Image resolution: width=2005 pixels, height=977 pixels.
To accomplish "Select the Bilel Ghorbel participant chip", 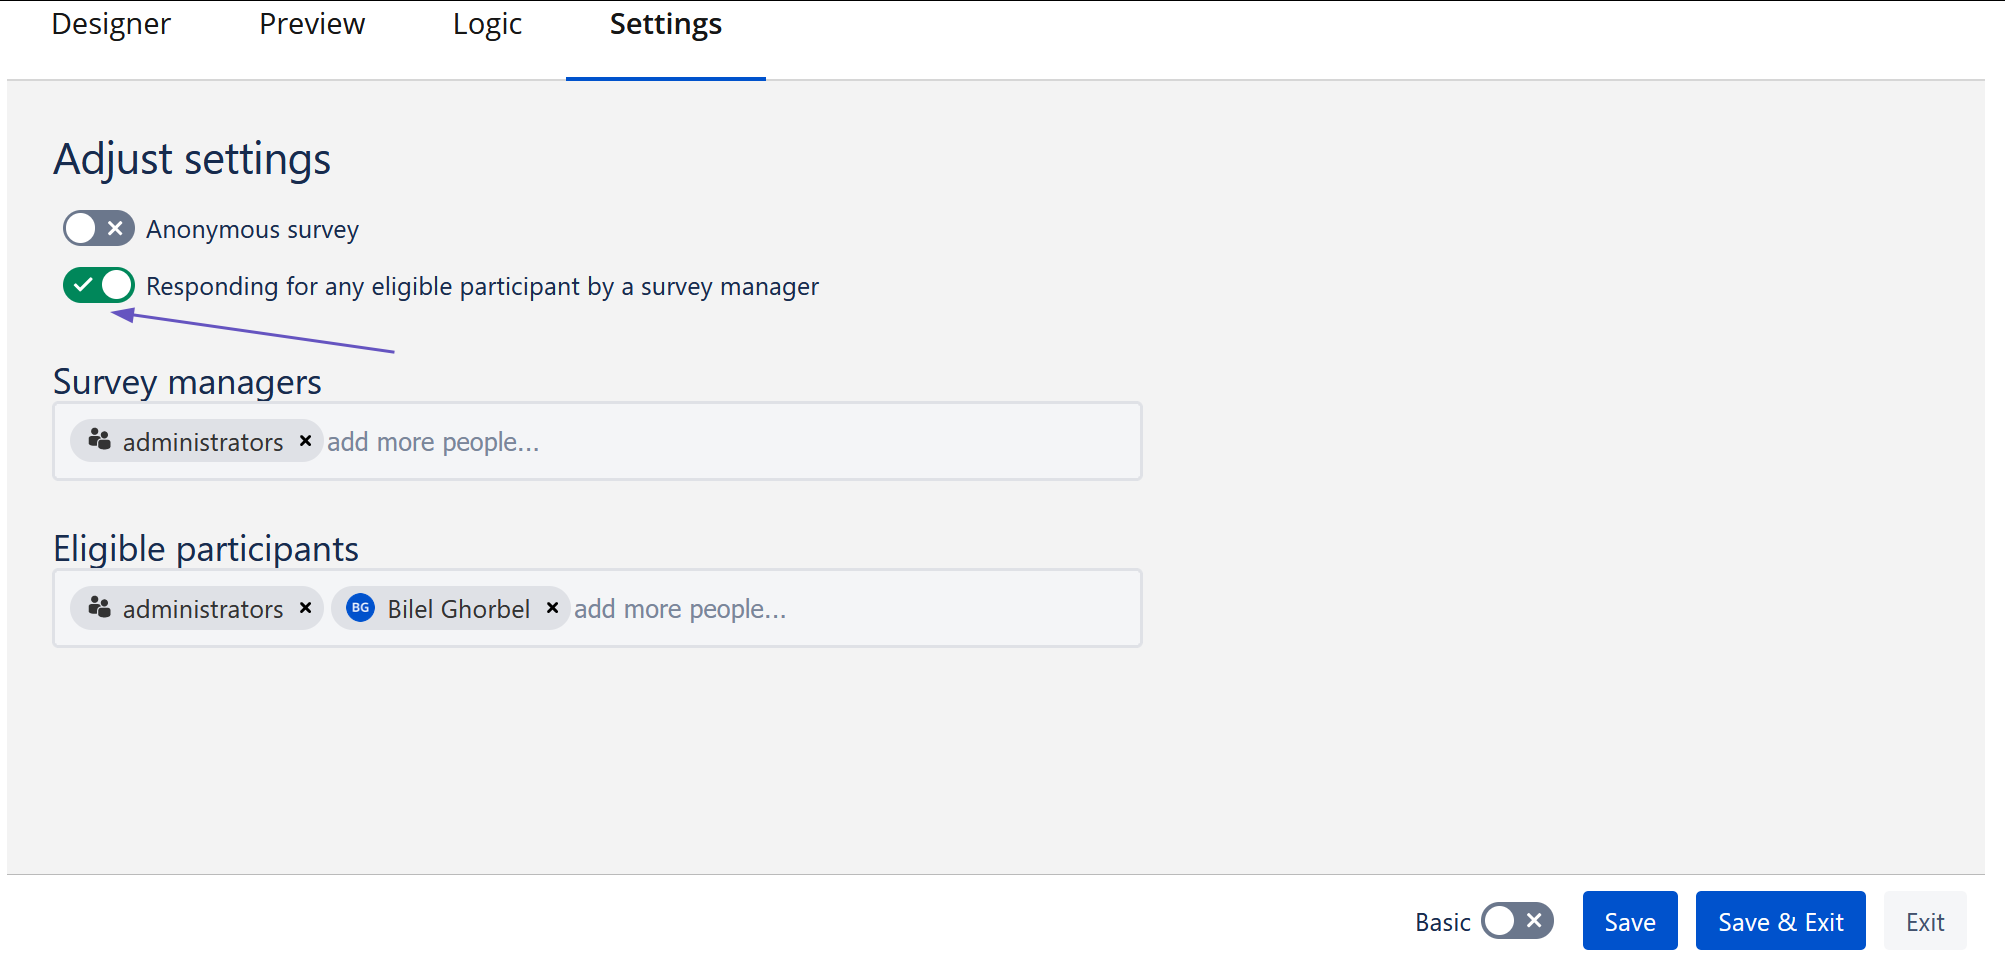I will tap(458, 609).
